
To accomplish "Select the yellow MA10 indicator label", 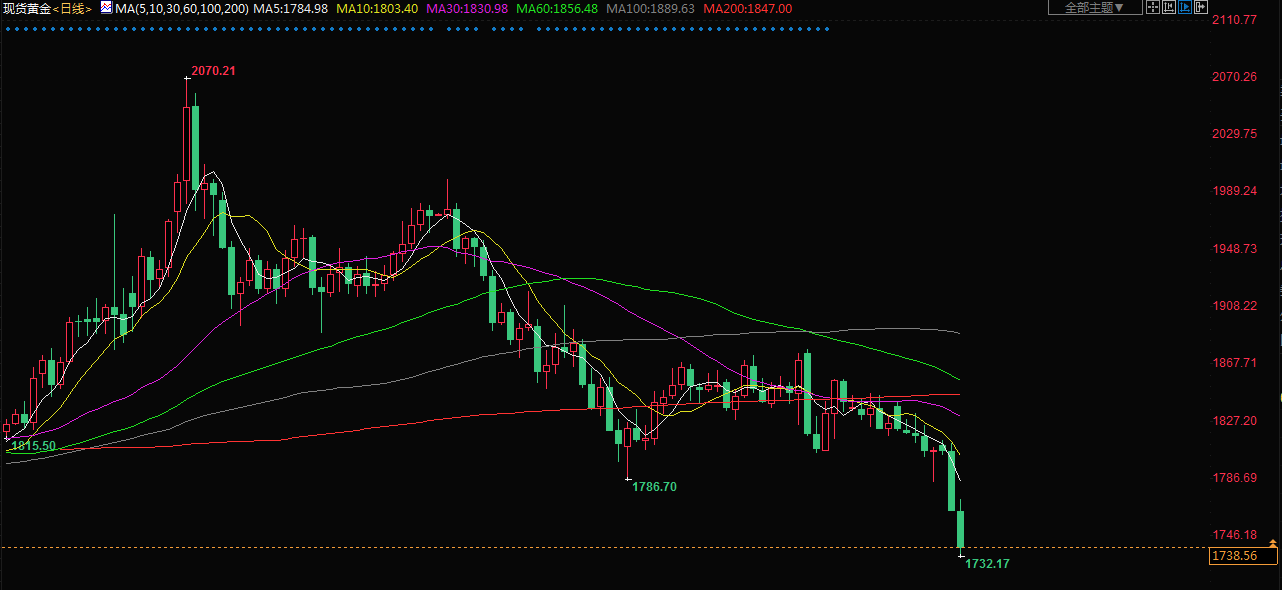I will point(377,9).
